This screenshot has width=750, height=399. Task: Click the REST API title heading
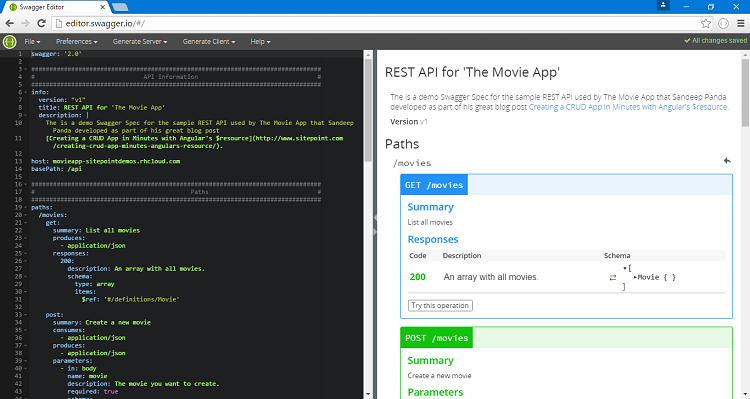(472, 72)
